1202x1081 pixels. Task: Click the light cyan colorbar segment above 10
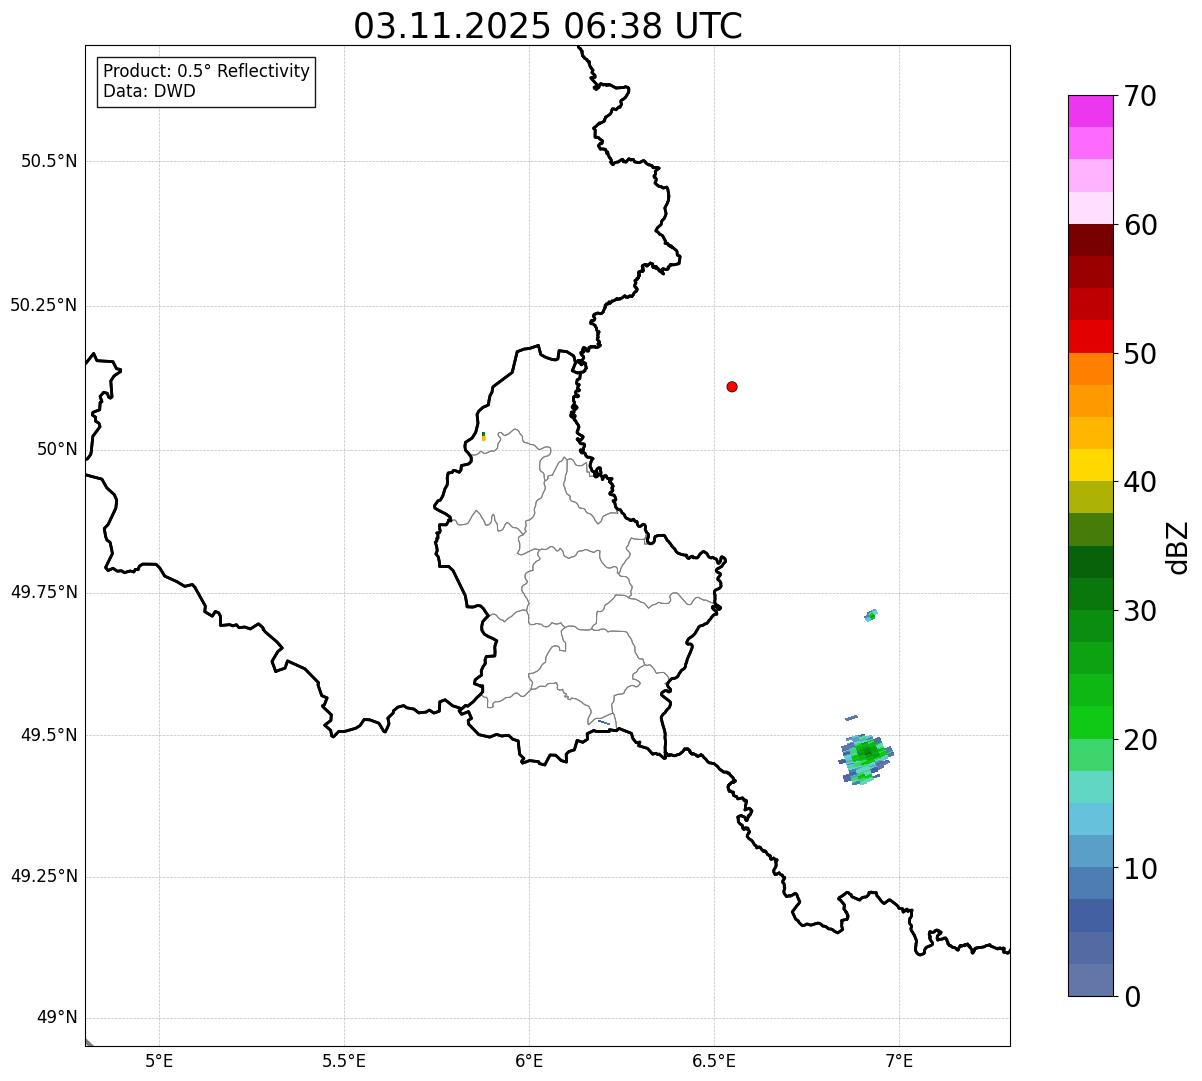tap(1090, 819)
